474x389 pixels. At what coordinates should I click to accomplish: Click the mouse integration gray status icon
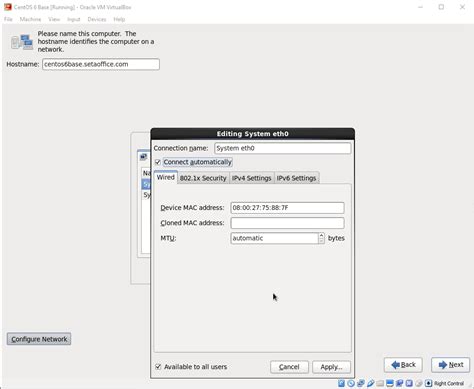(419, 383)
